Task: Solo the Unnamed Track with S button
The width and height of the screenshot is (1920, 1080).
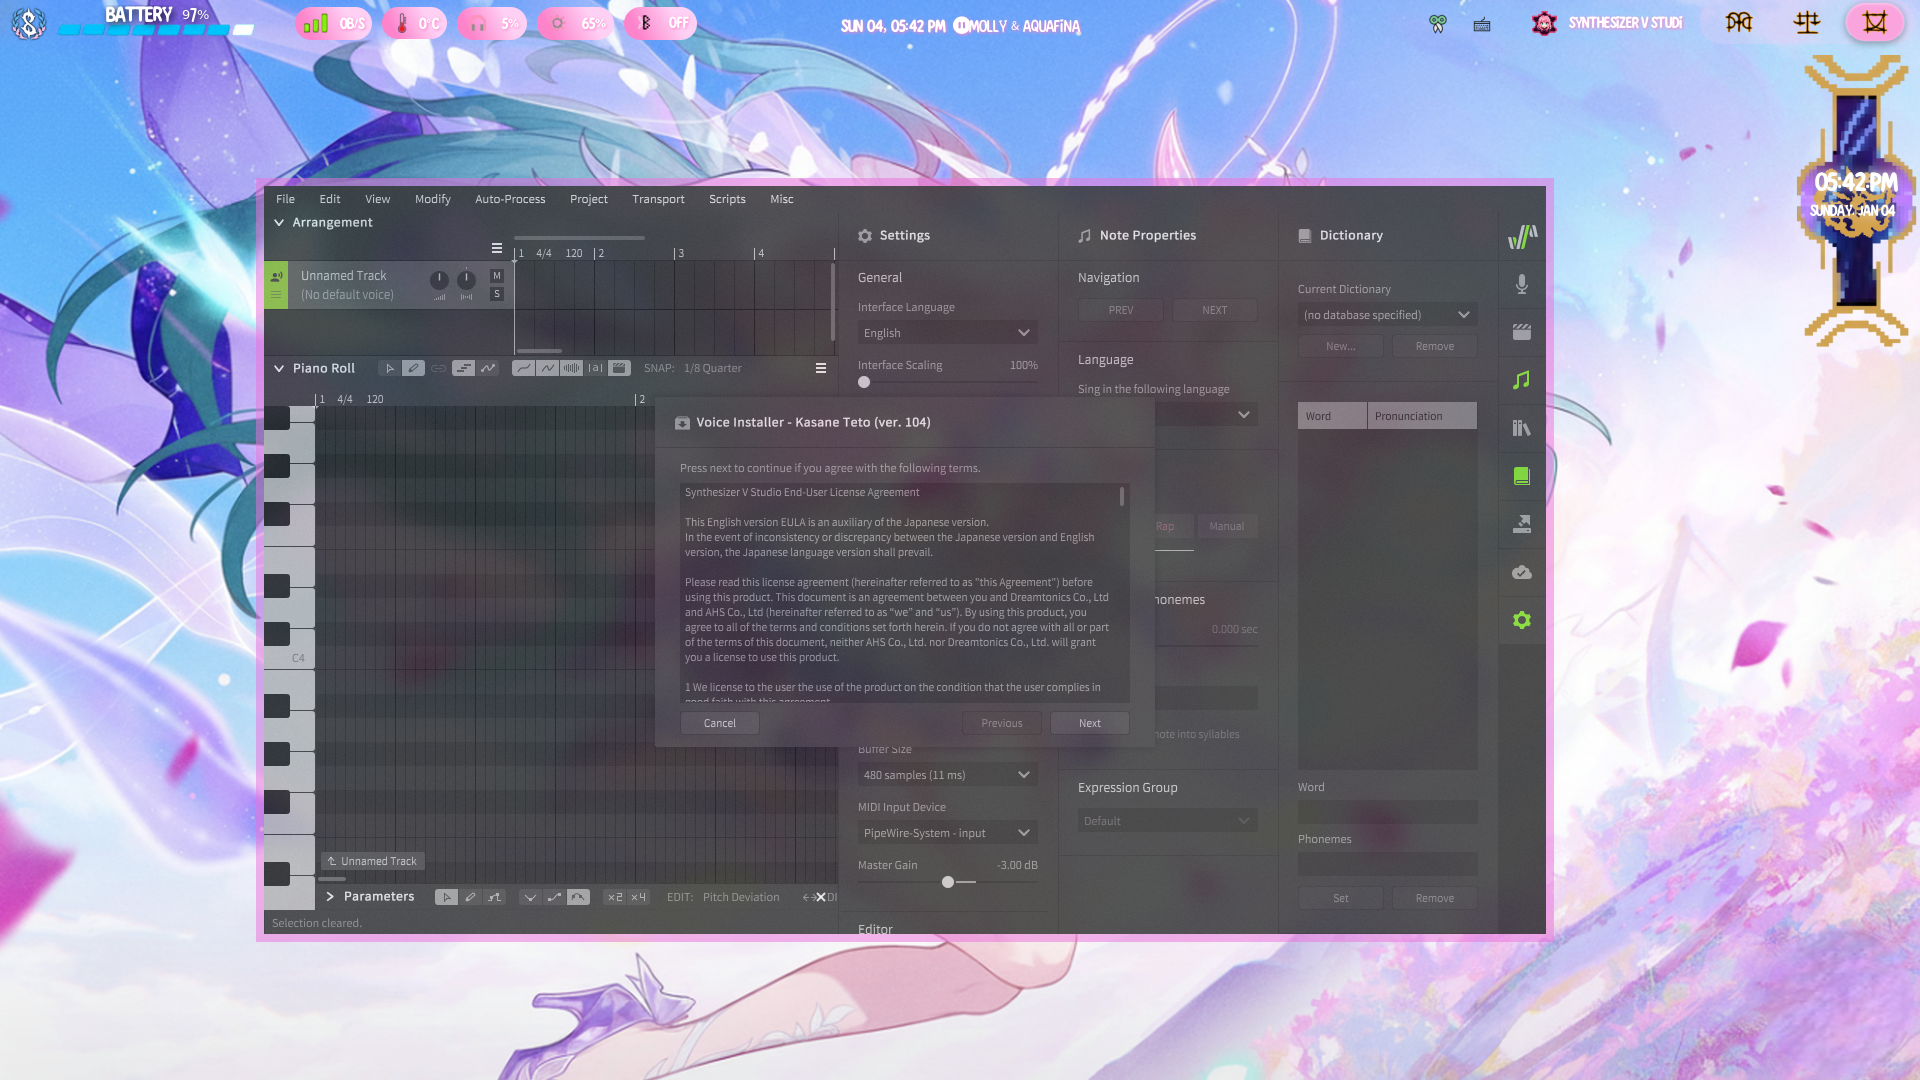Action: pos(497,294)
